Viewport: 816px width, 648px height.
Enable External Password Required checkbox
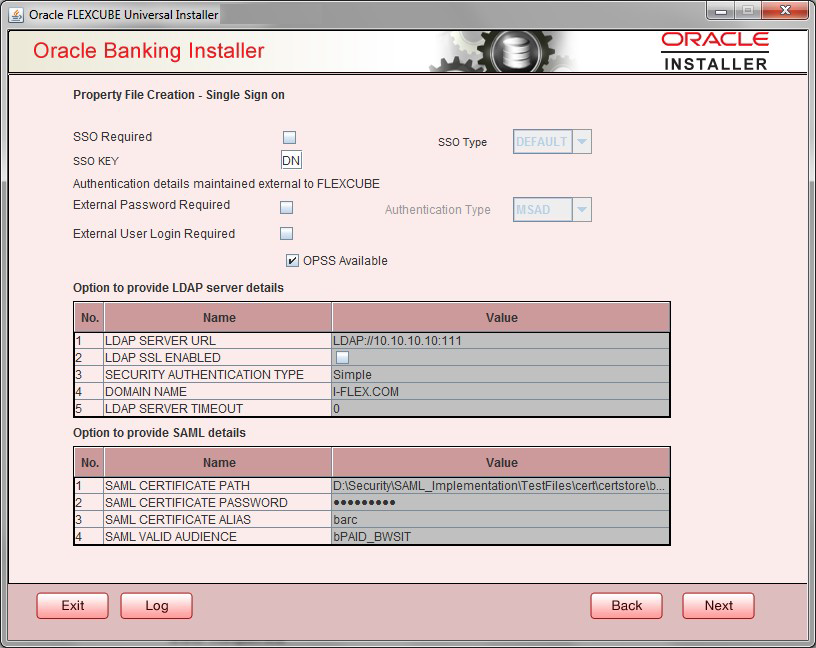[x=286, y=208]
